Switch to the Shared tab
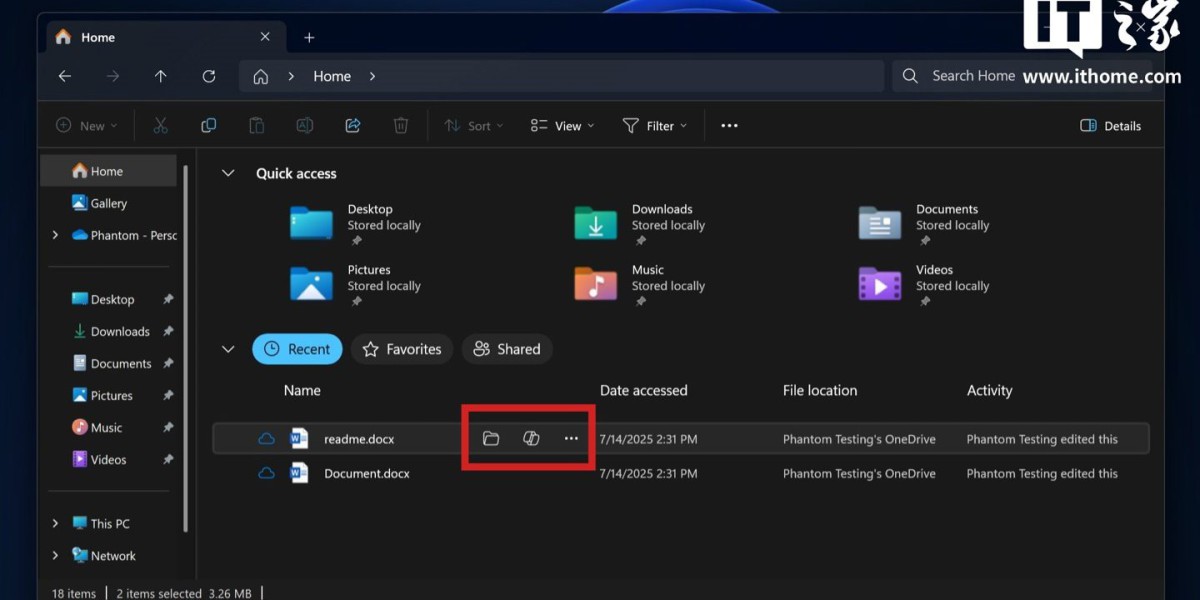Image resolution: width=1200 pixels, height=600 pixels. click(x=507, y=349)
